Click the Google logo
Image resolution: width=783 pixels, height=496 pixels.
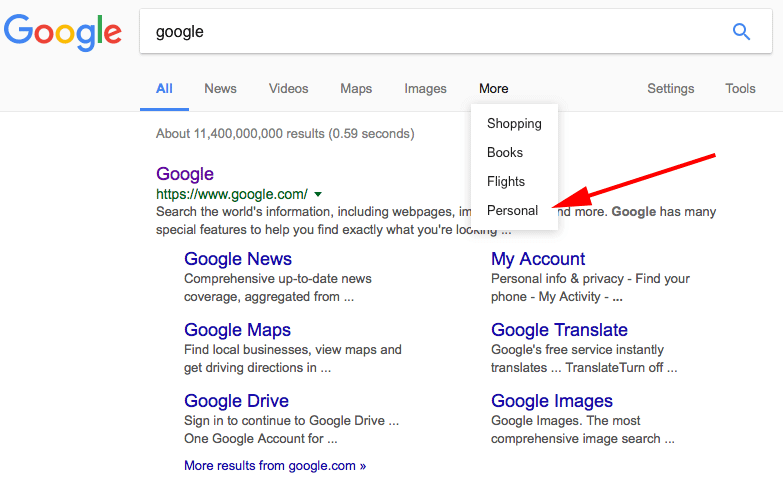tap(63, 32)
